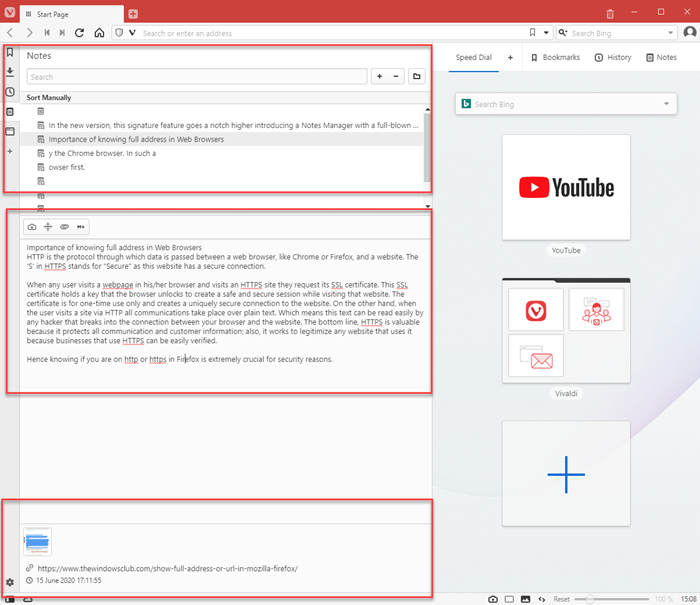Image resolution: width=700 pixels, height=605 pixels.
Task: Open sync cloud status icon
Action: [28, 600]
